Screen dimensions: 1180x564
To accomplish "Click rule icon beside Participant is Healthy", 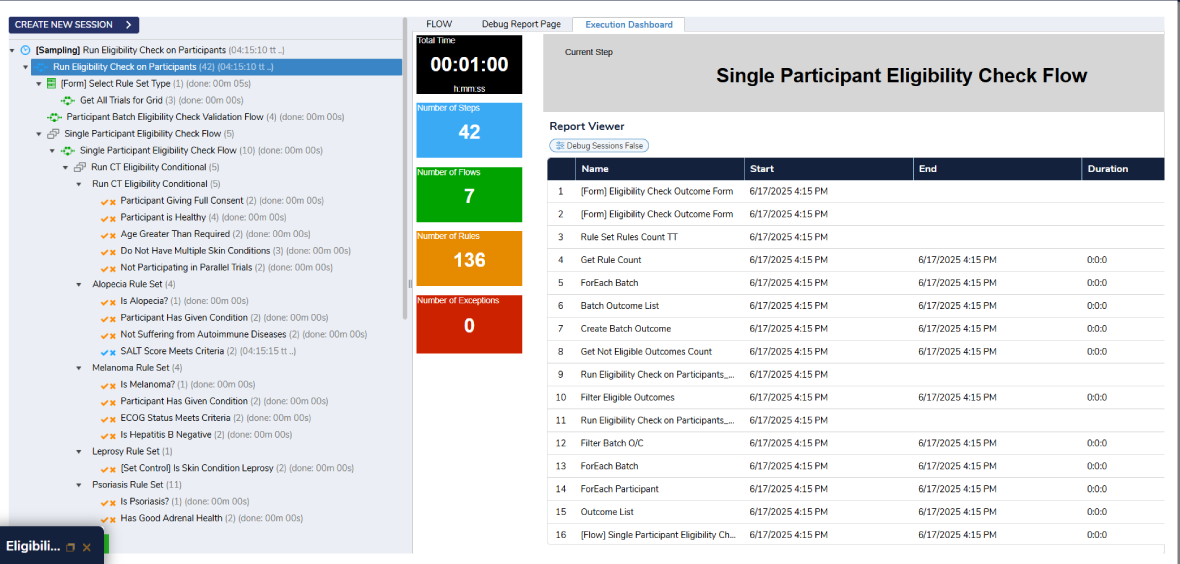I will pyautogui.click(x=108, y=218).
